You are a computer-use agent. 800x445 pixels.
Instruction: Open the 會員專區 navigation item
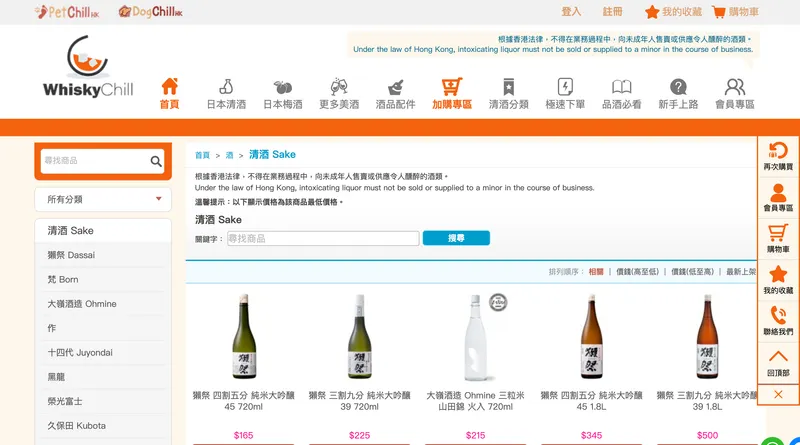point(735,93)
